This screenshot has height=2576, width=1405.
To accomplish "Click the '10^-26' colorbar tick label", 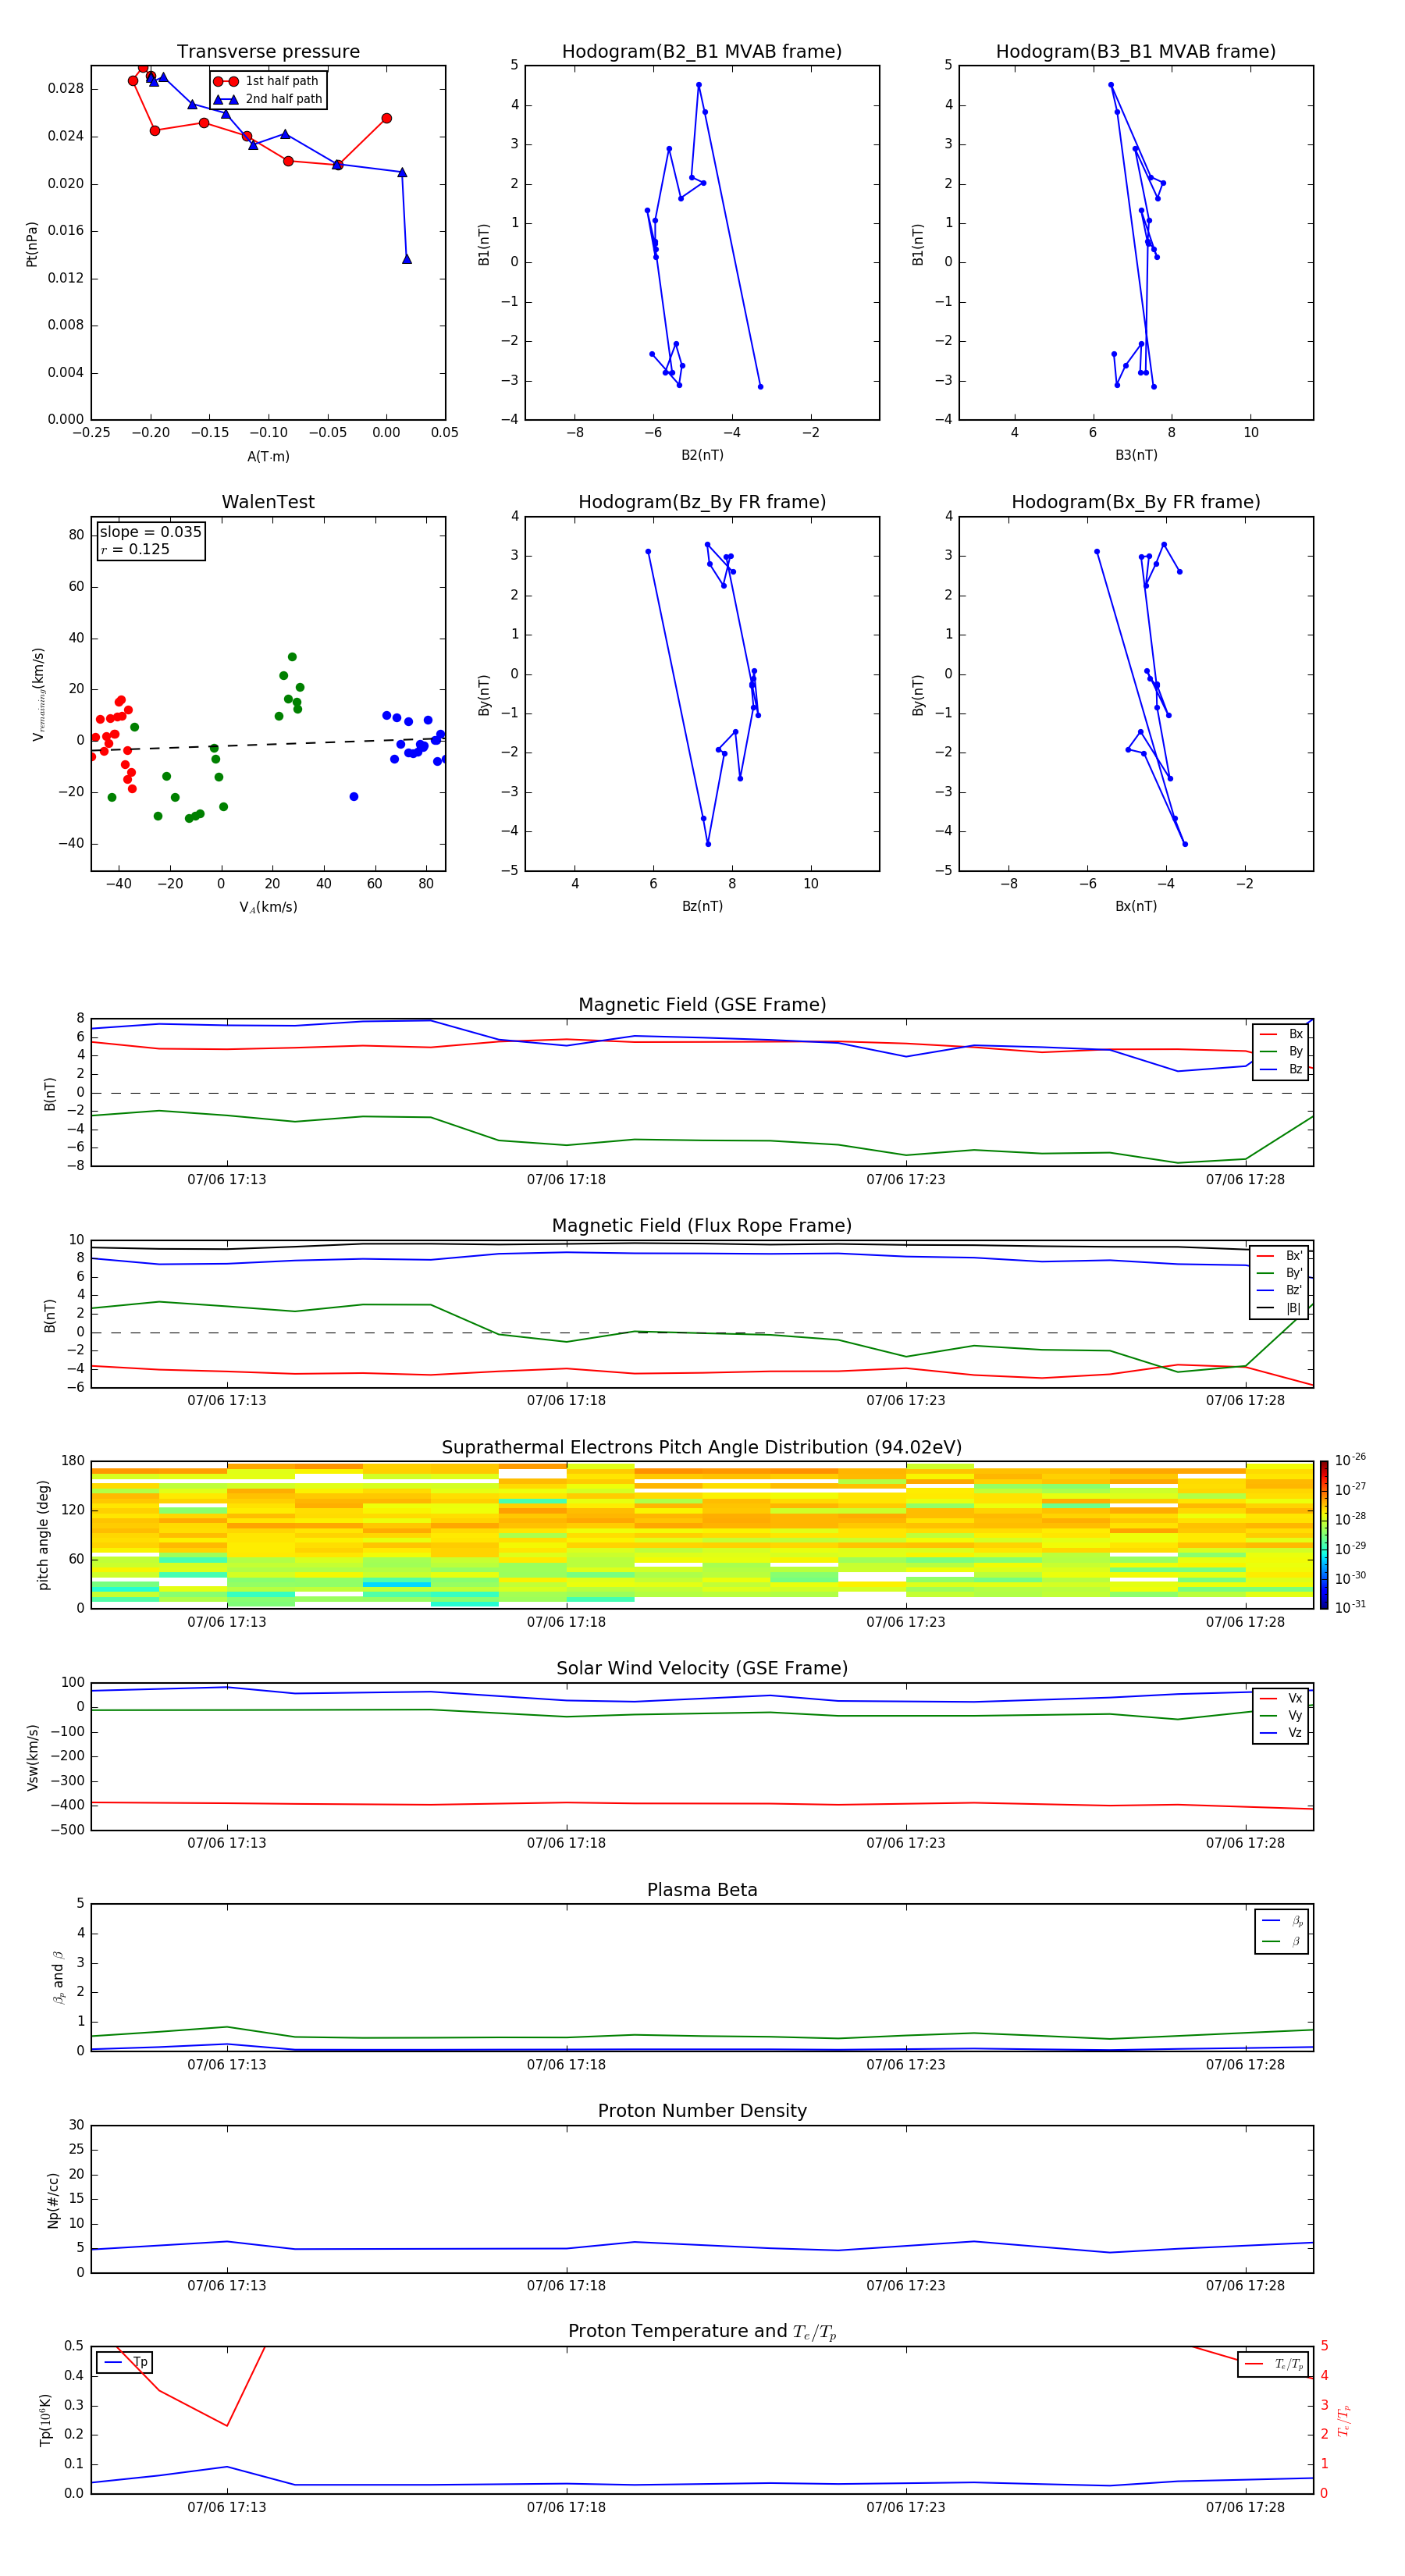I will point(1350,1460).
